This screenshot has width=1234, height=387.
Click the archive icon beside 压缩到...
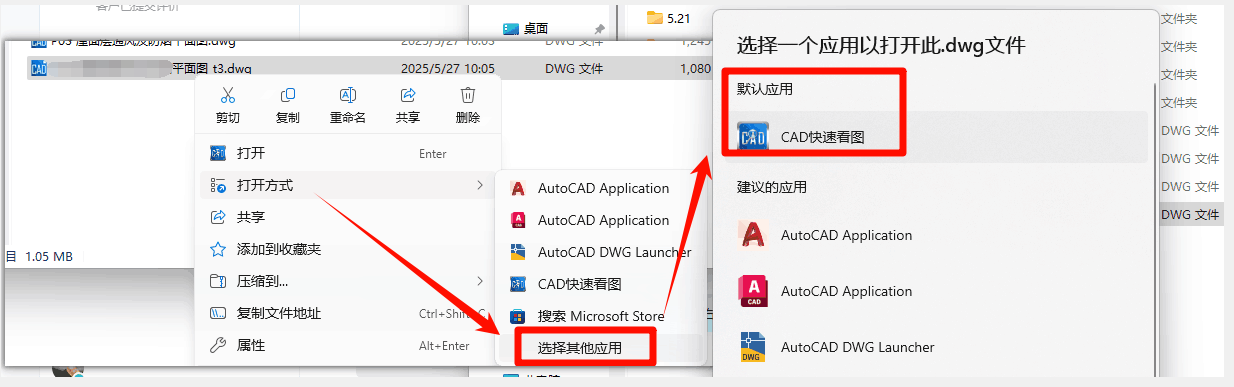tap(218, 281)
